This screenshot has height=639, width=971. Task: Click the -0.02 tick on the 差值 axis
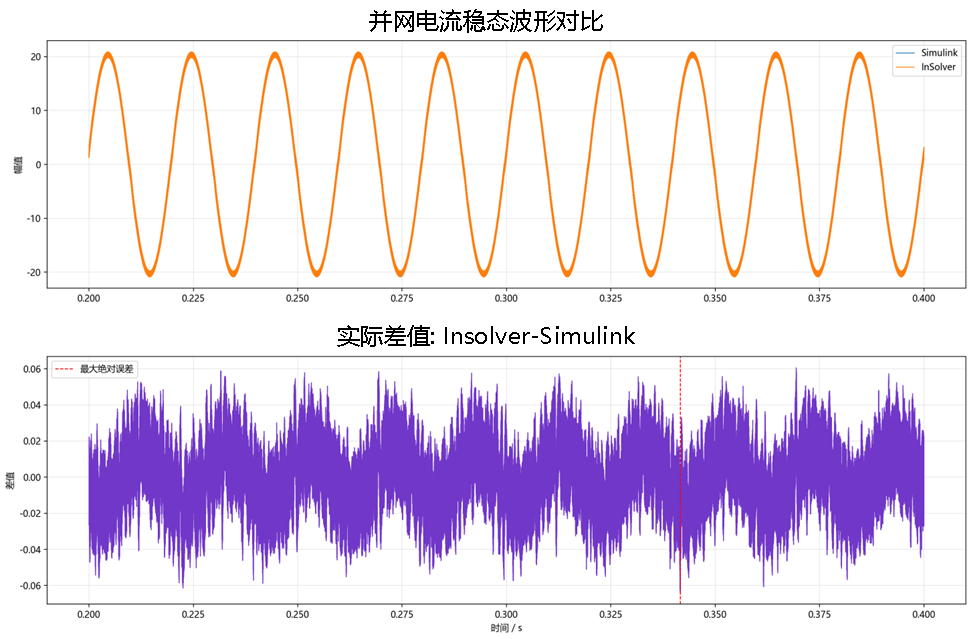point(30,513)
